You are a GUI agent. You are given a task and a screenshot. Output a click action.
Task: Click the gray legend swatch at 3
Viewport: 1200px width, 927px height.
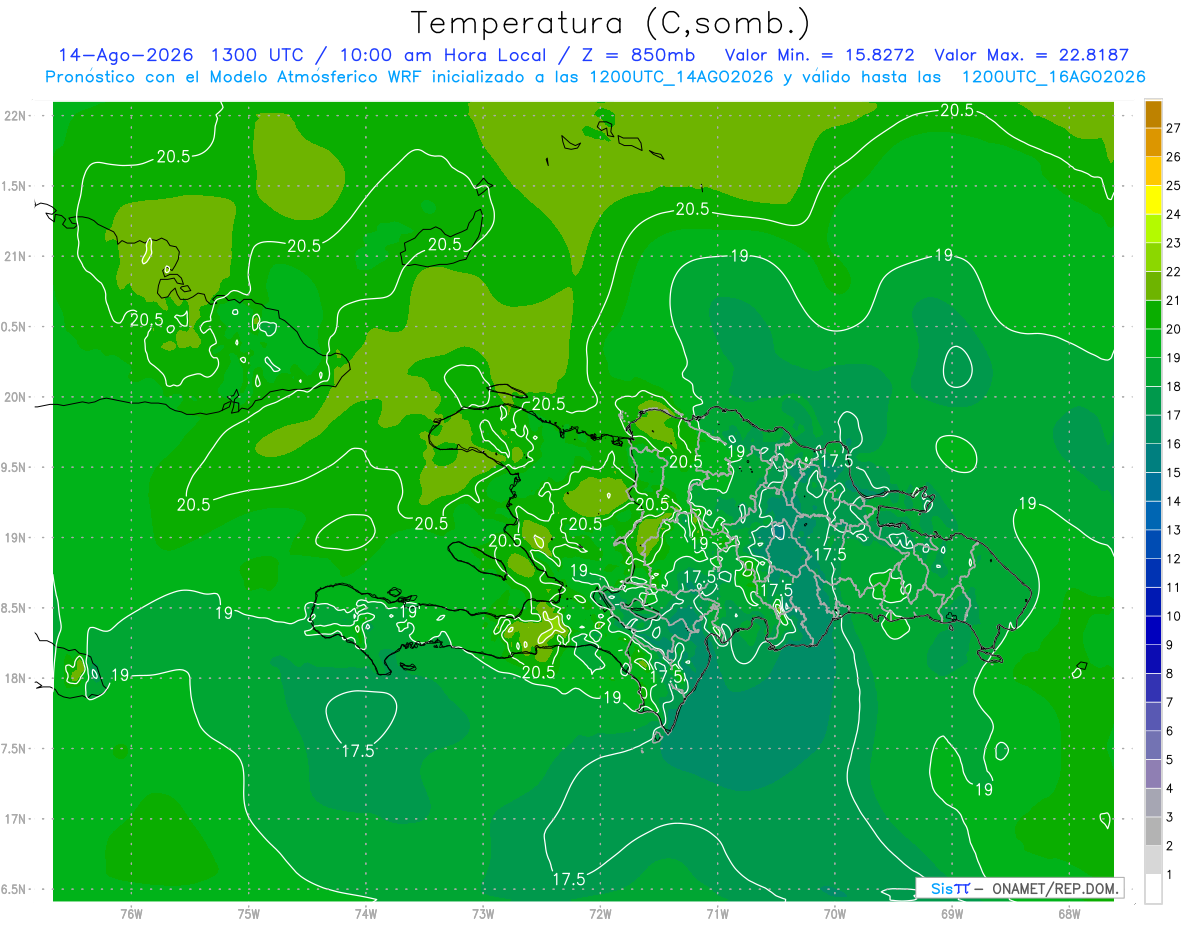[x=1153, y=802]
